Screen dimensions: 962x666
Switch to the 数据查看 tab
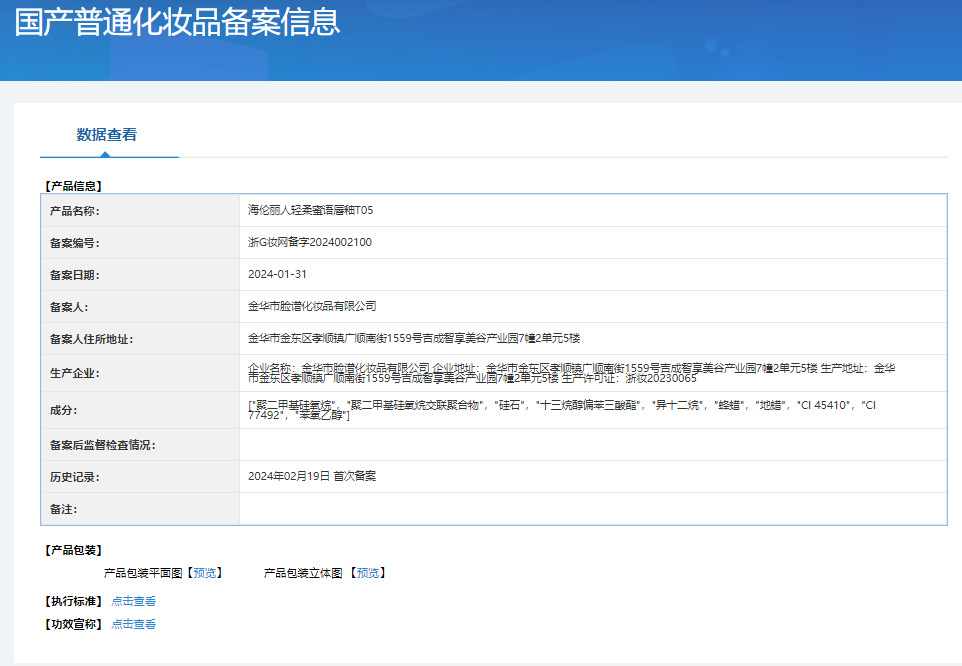[107, 135]
